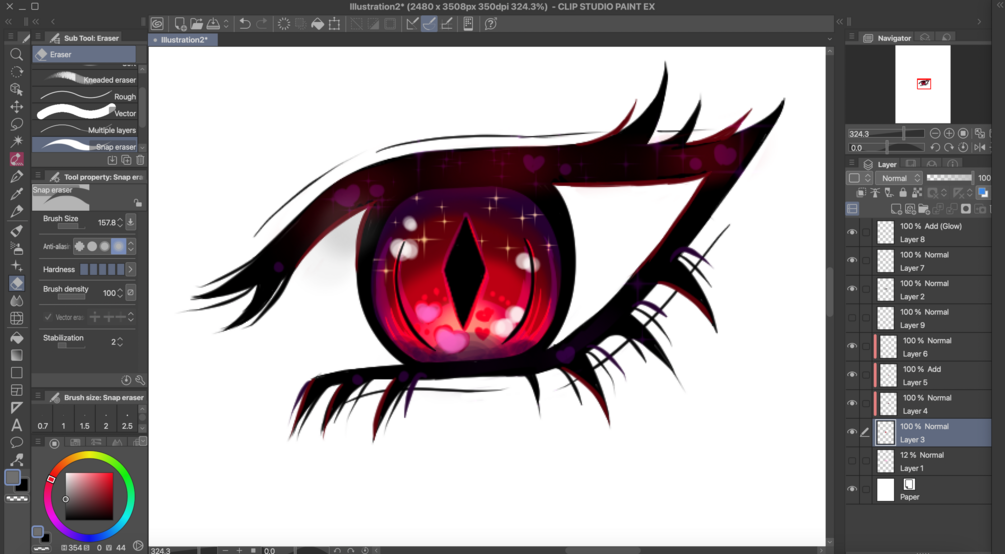Select the Text tool

(17, 424)
